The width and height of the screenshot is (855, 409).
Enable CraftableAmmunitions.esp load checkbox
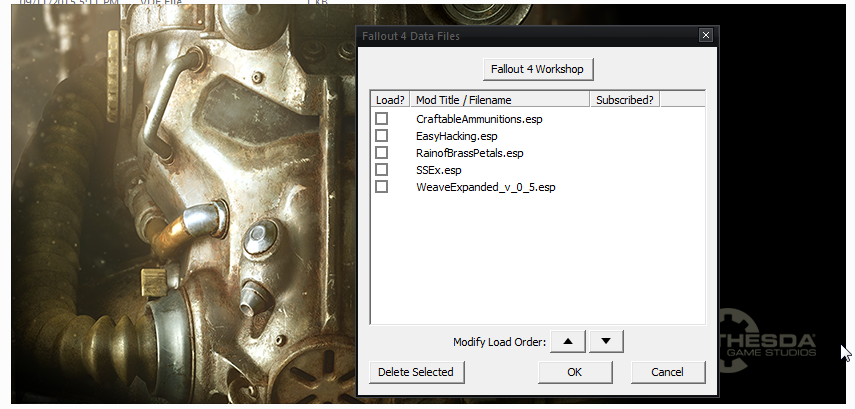(x=382, y=118)
